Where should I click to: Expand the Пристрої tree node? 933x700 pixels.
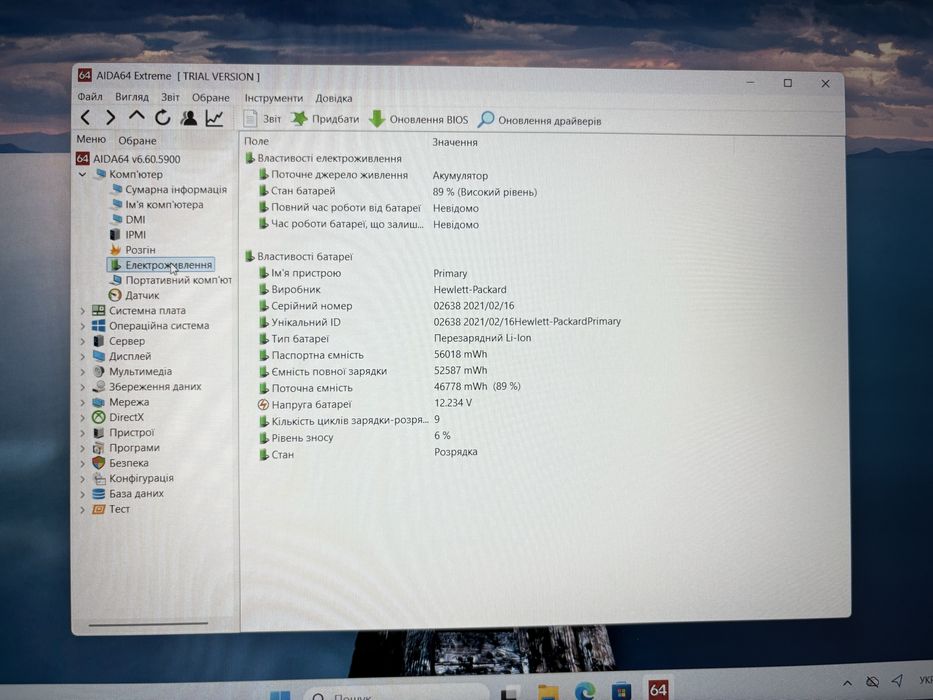(x=83, y=433)
